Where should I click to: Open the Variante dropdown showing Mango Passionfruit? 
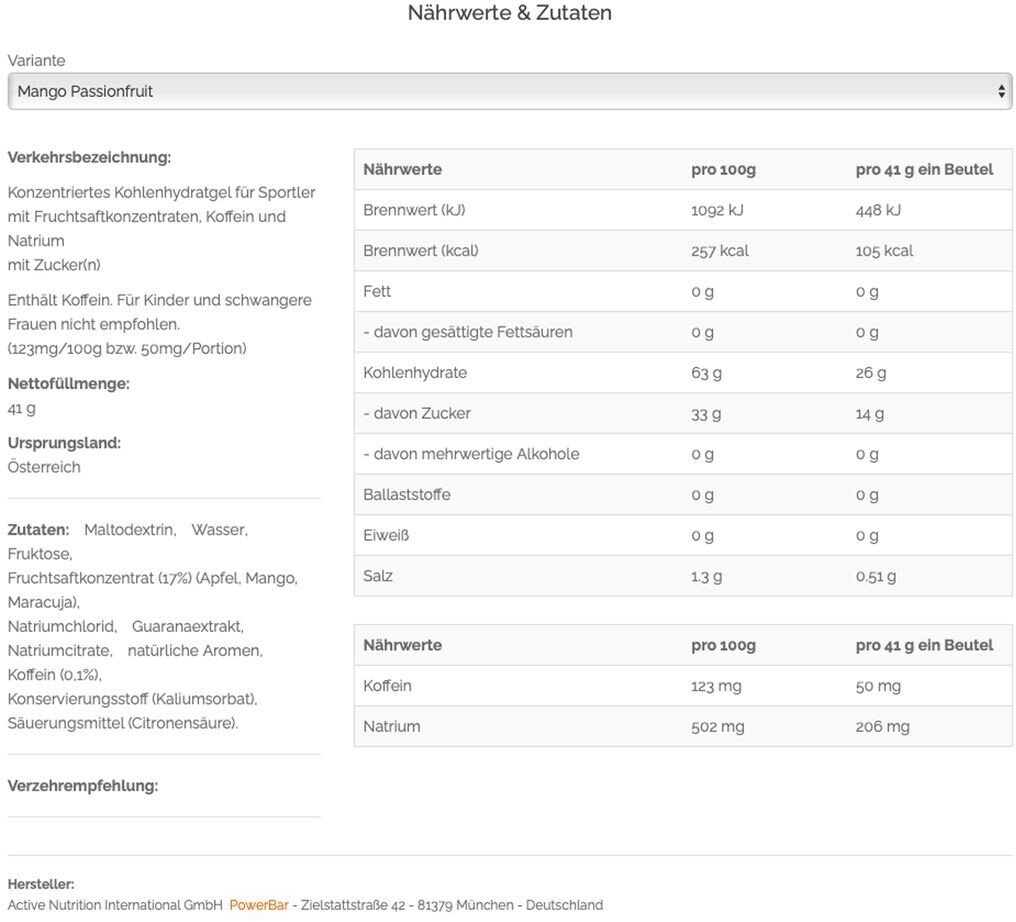click(500, 91)
